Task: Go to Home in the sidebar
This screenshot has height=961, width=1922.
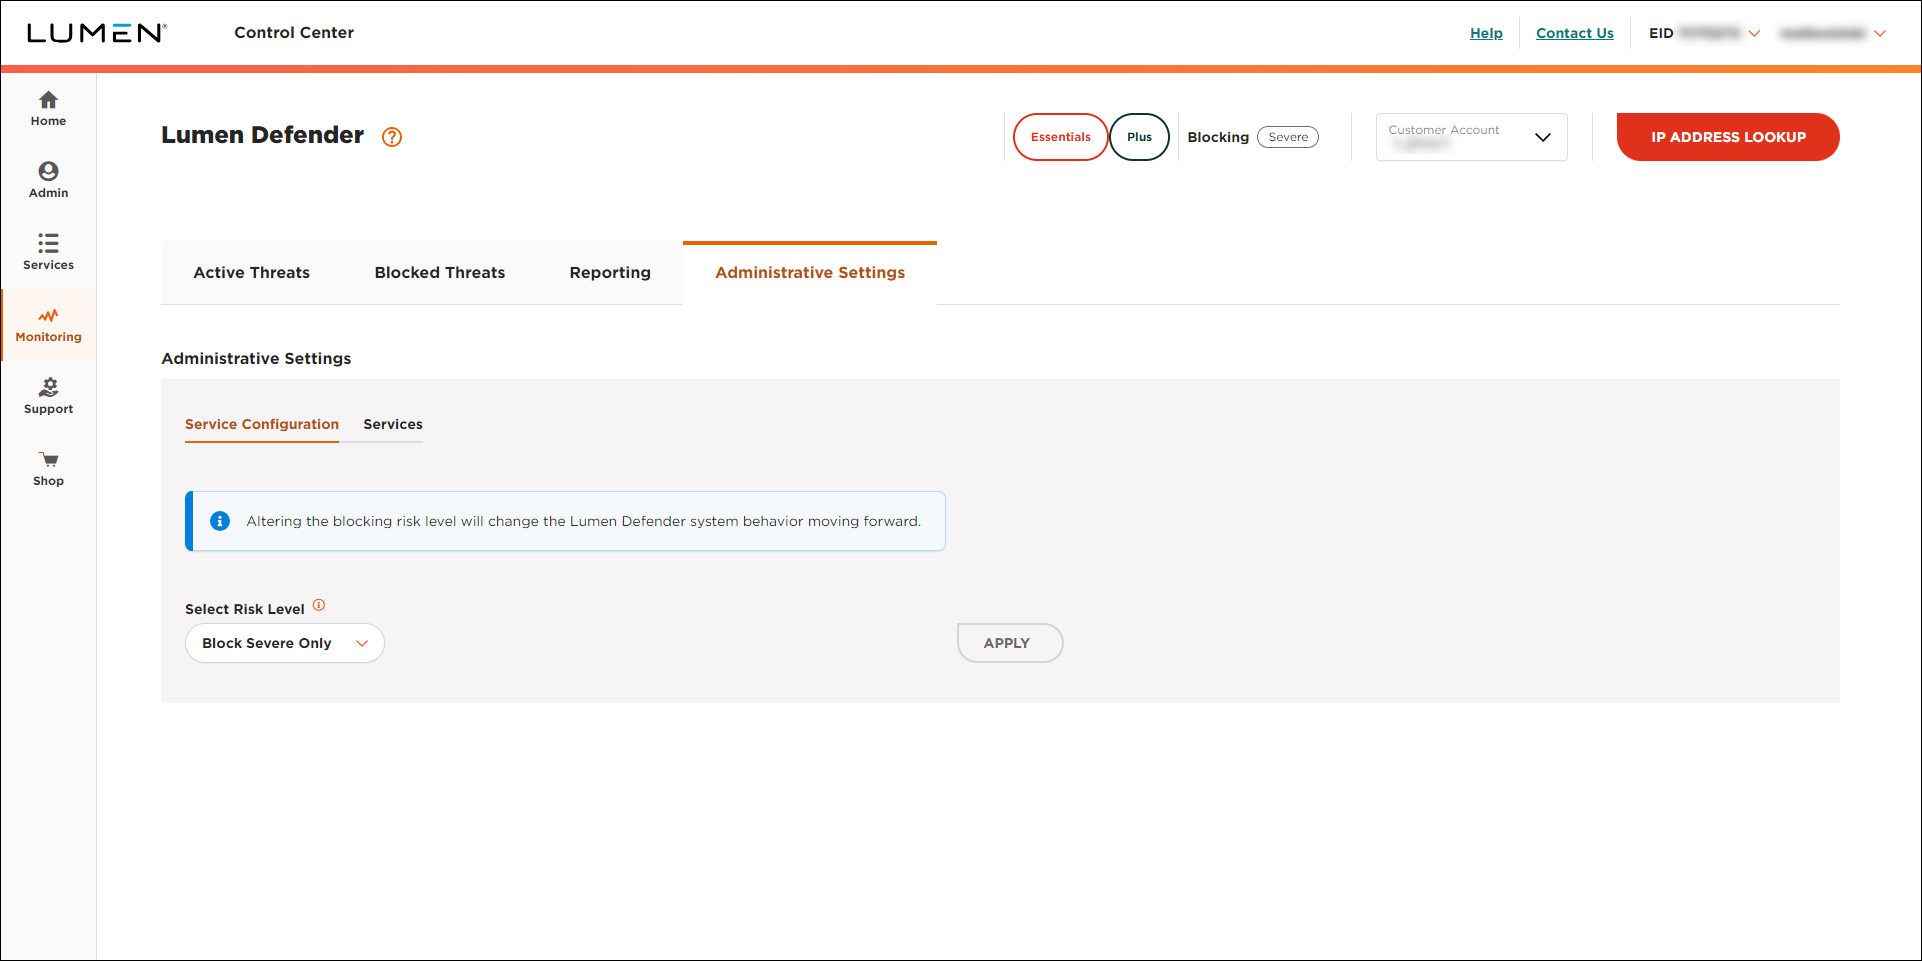Action: coord(48,109)
